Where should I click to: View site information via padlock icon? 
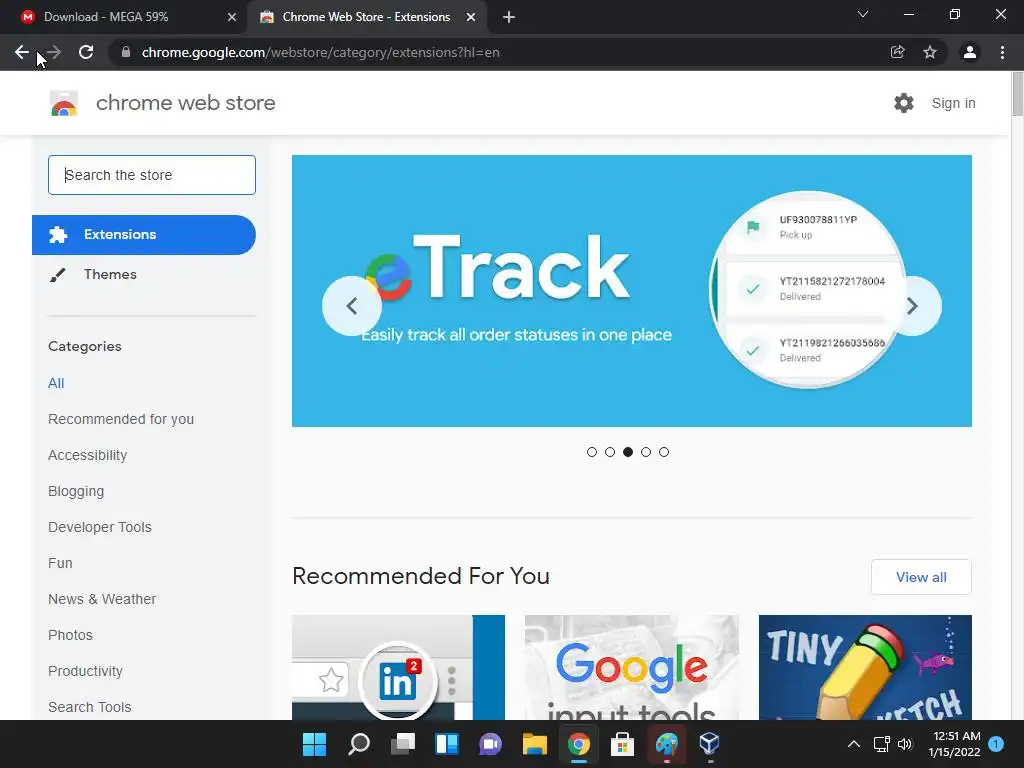pos(126,52)
